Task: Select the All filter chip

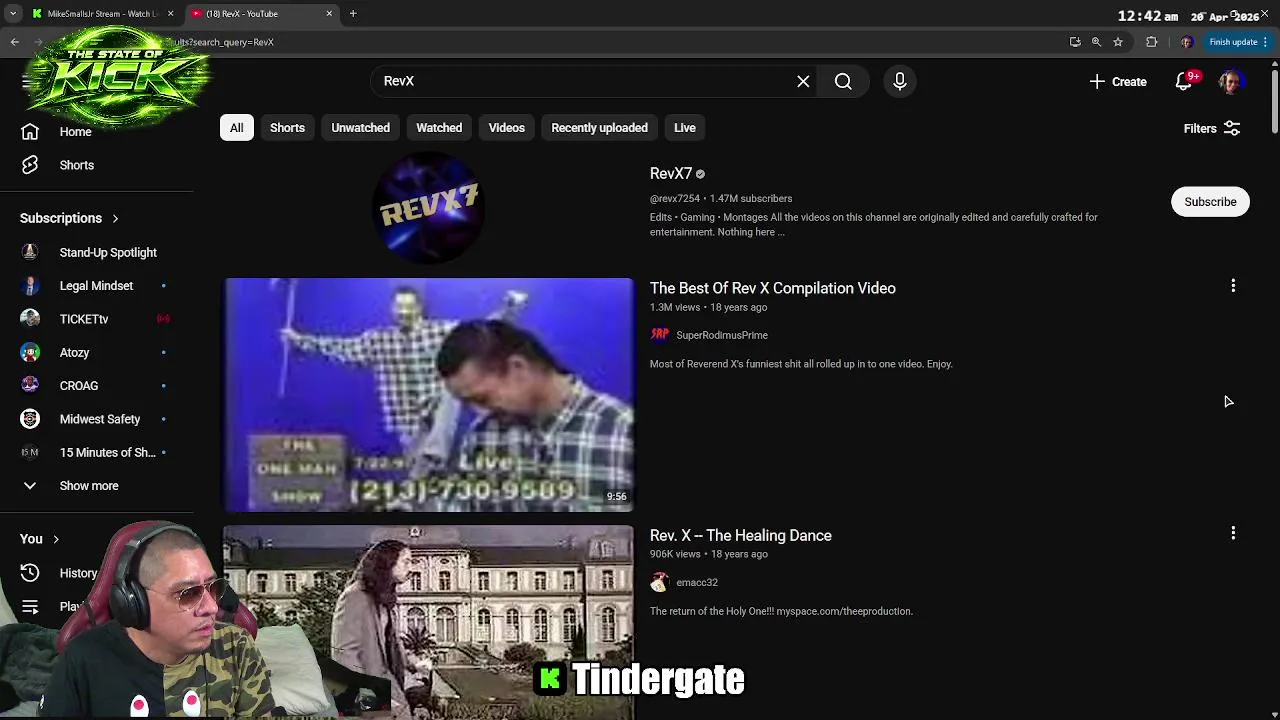Action: (237, 128)
